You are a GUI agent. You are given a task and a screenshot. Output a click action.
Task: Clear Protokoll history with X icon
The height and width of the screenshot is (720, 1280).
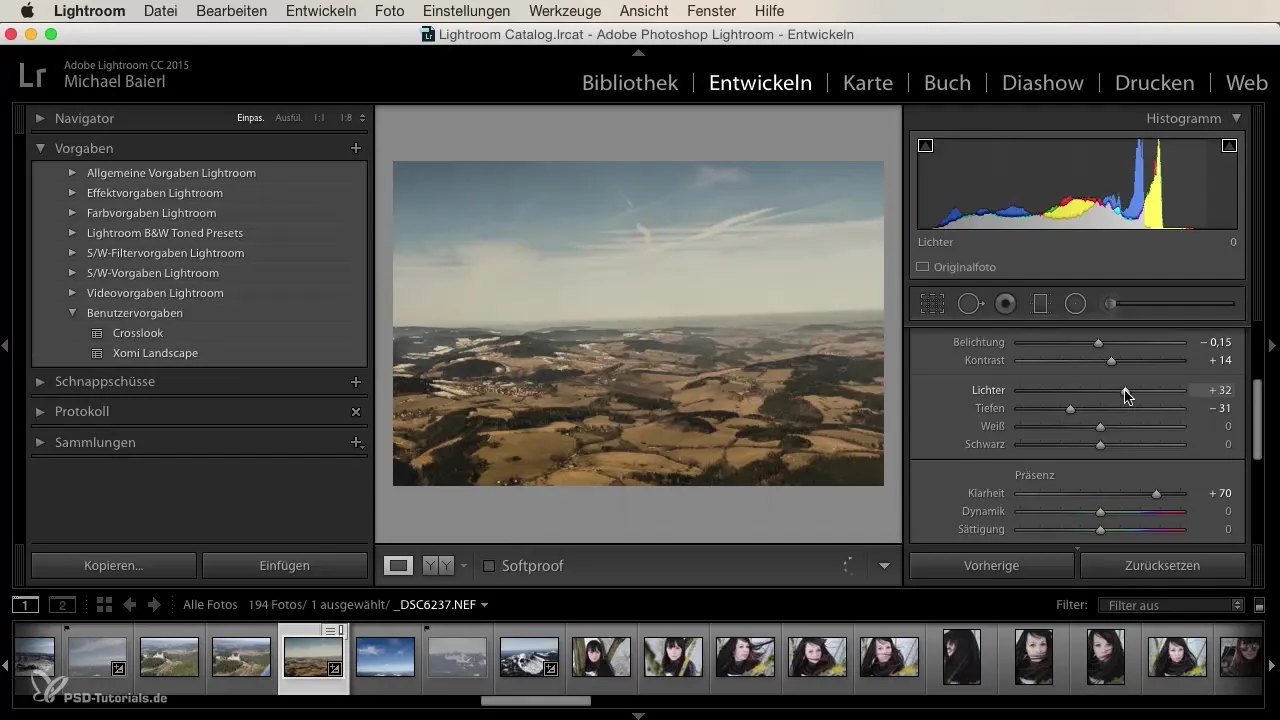[355, 412]
